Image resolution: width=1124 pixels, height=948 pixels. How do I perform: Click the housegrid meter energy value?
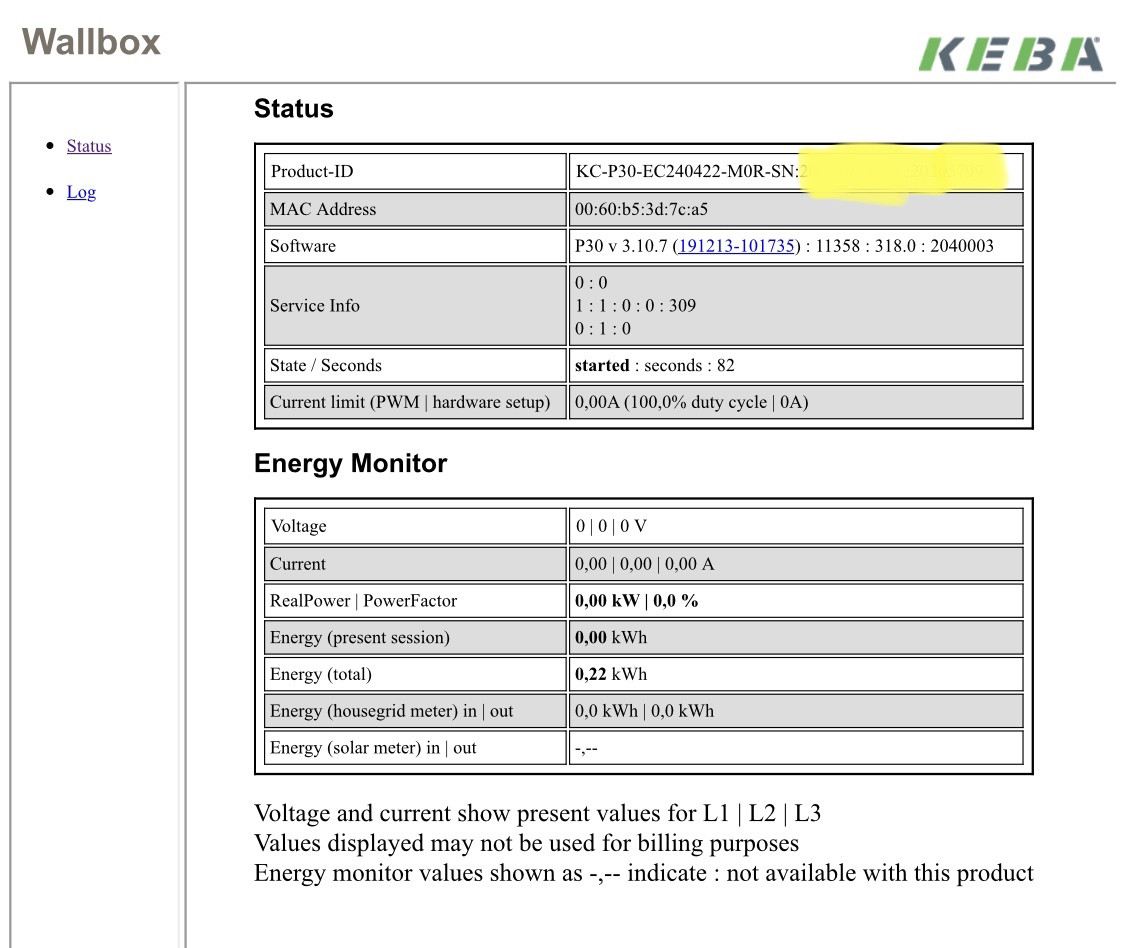644,711
